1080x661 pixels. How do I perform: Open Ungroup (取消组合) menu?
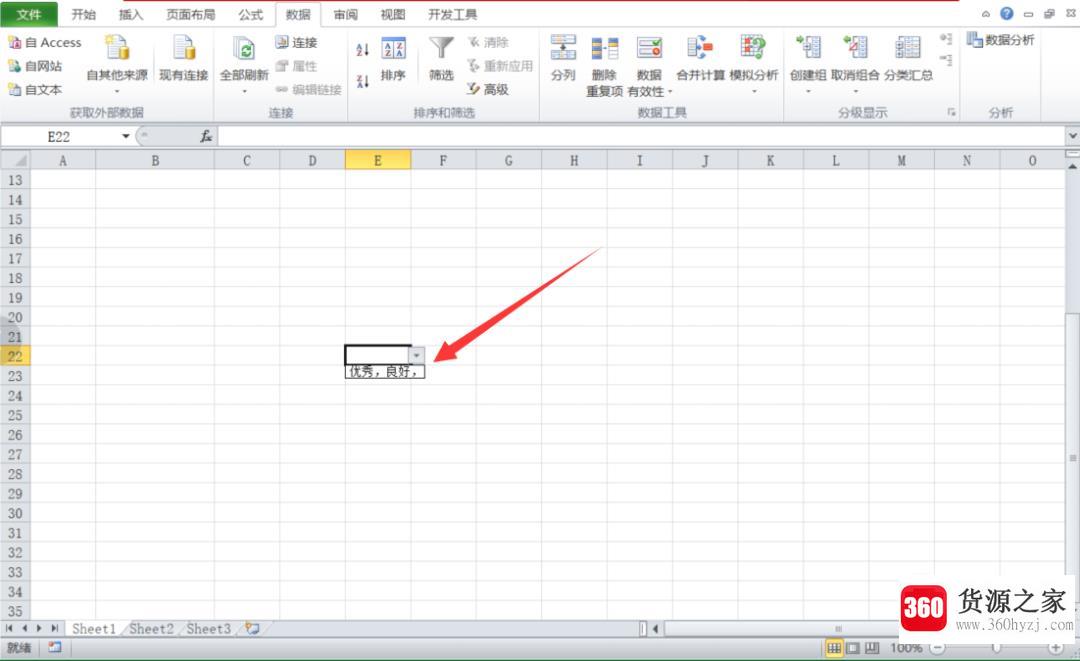(x=855, y=65)
